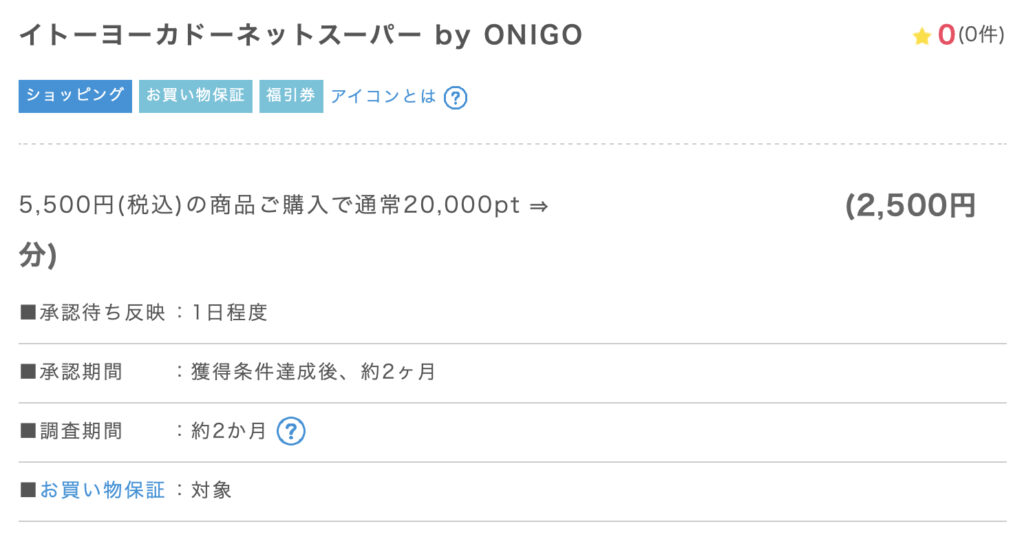Click the 1日程度 reflection time value
This screenshot has width=1024, height=544.
click(x=229, y=313)
